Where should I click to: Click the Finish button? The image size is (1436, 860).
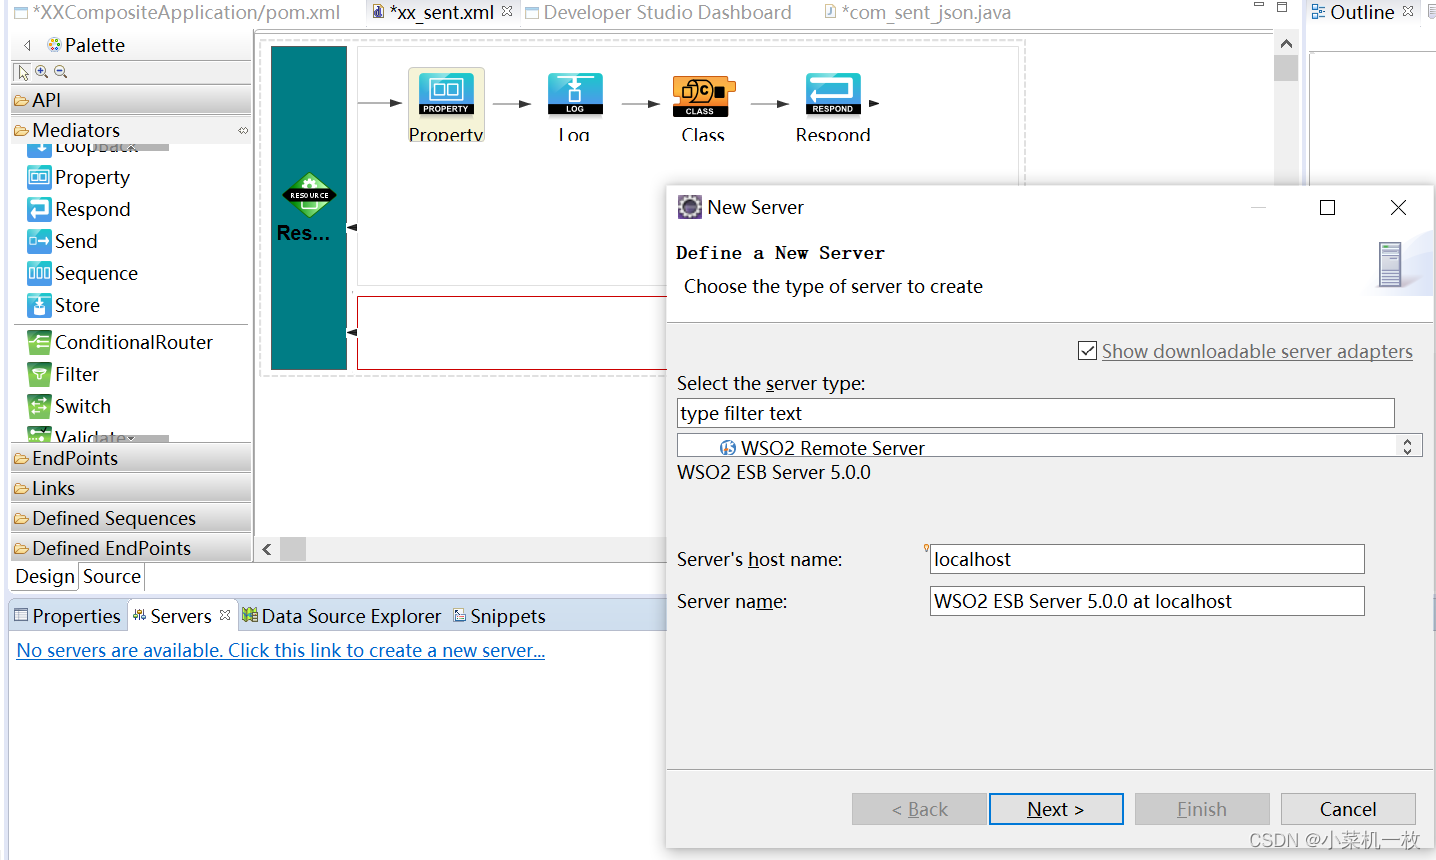pyautogui.click(x=1202, y=809)
